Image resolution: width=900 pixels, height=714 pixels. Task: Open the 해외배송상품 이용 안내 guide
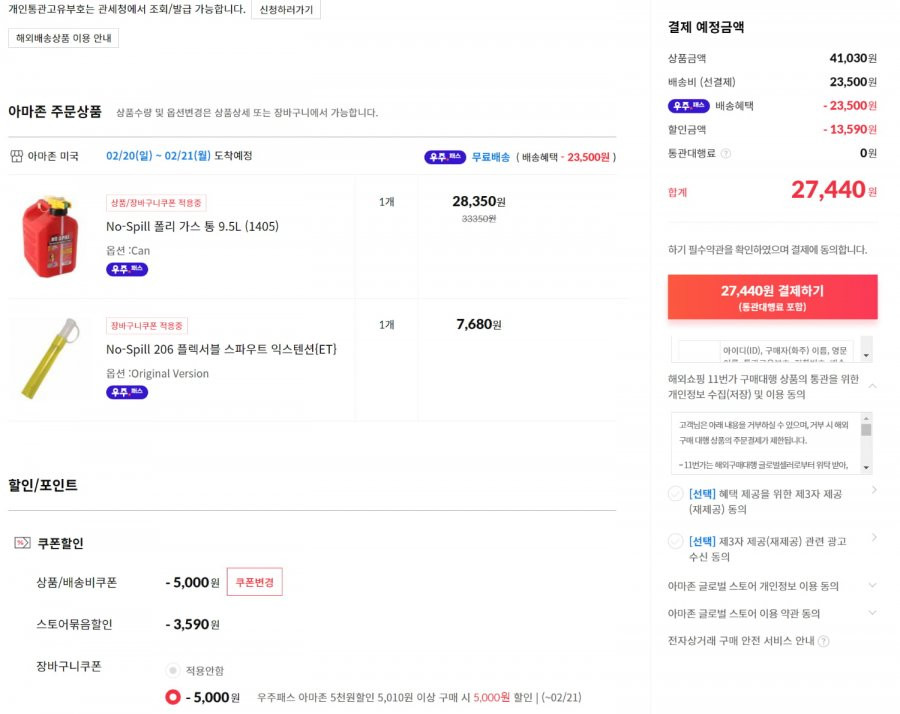pos(63,38)
